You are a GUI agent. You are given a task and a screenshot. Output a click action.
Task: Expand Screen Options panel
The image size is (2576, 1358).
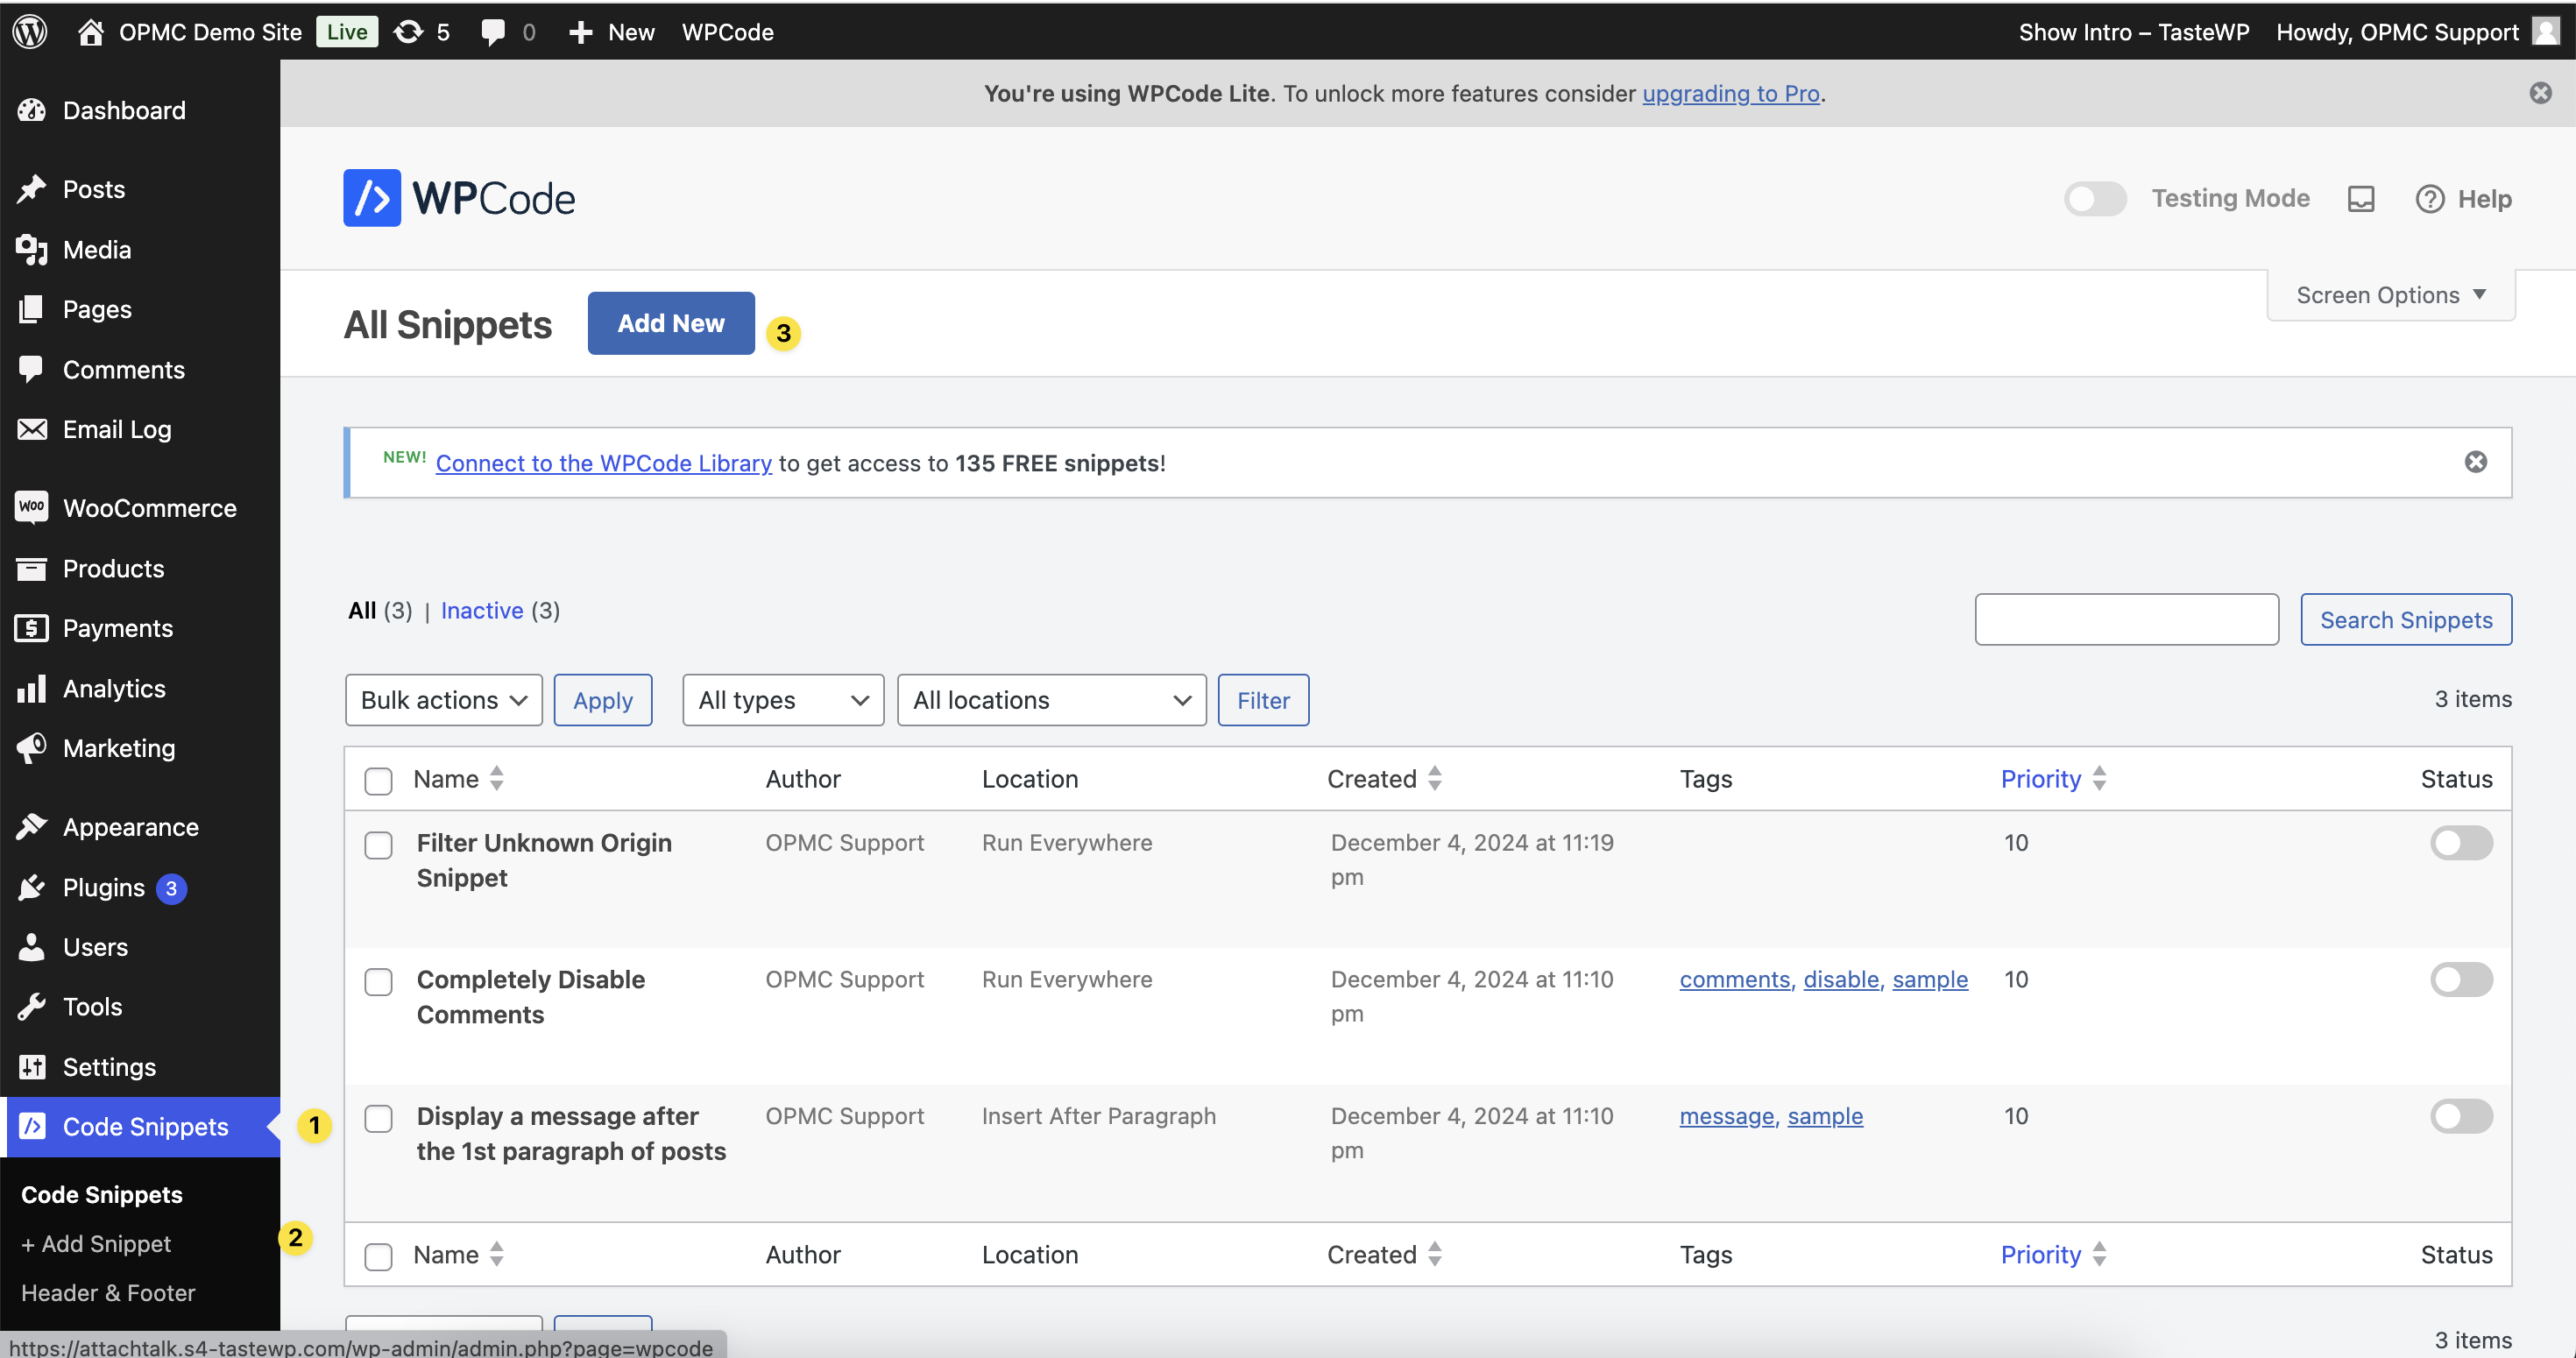[x=2390, y=295]
